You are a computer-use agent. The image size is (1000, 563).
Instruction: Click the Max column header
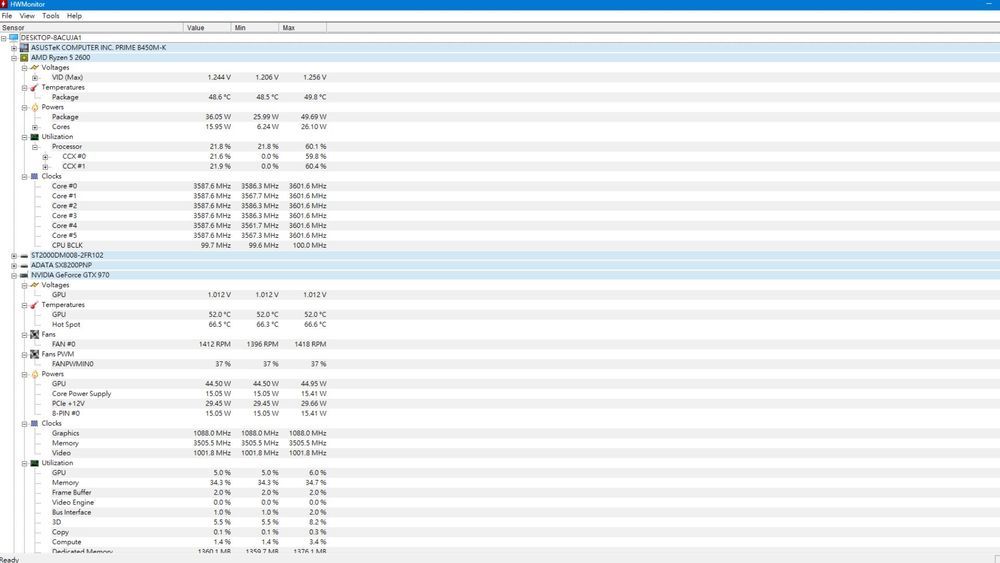[x=288, y=27]
